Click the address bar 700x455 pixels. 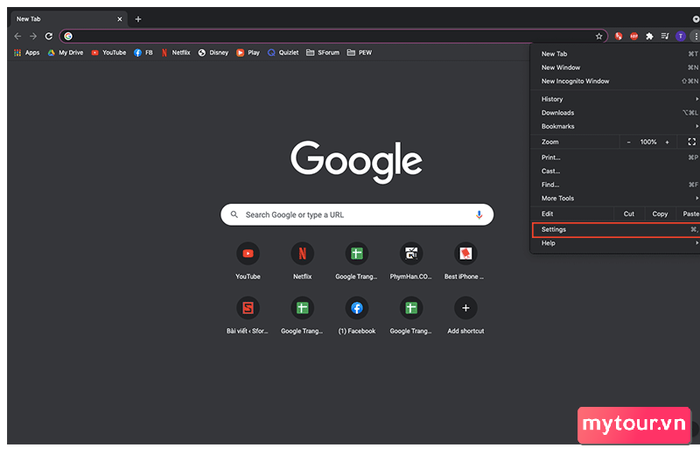pyautogui.click(x=333, y=36)
